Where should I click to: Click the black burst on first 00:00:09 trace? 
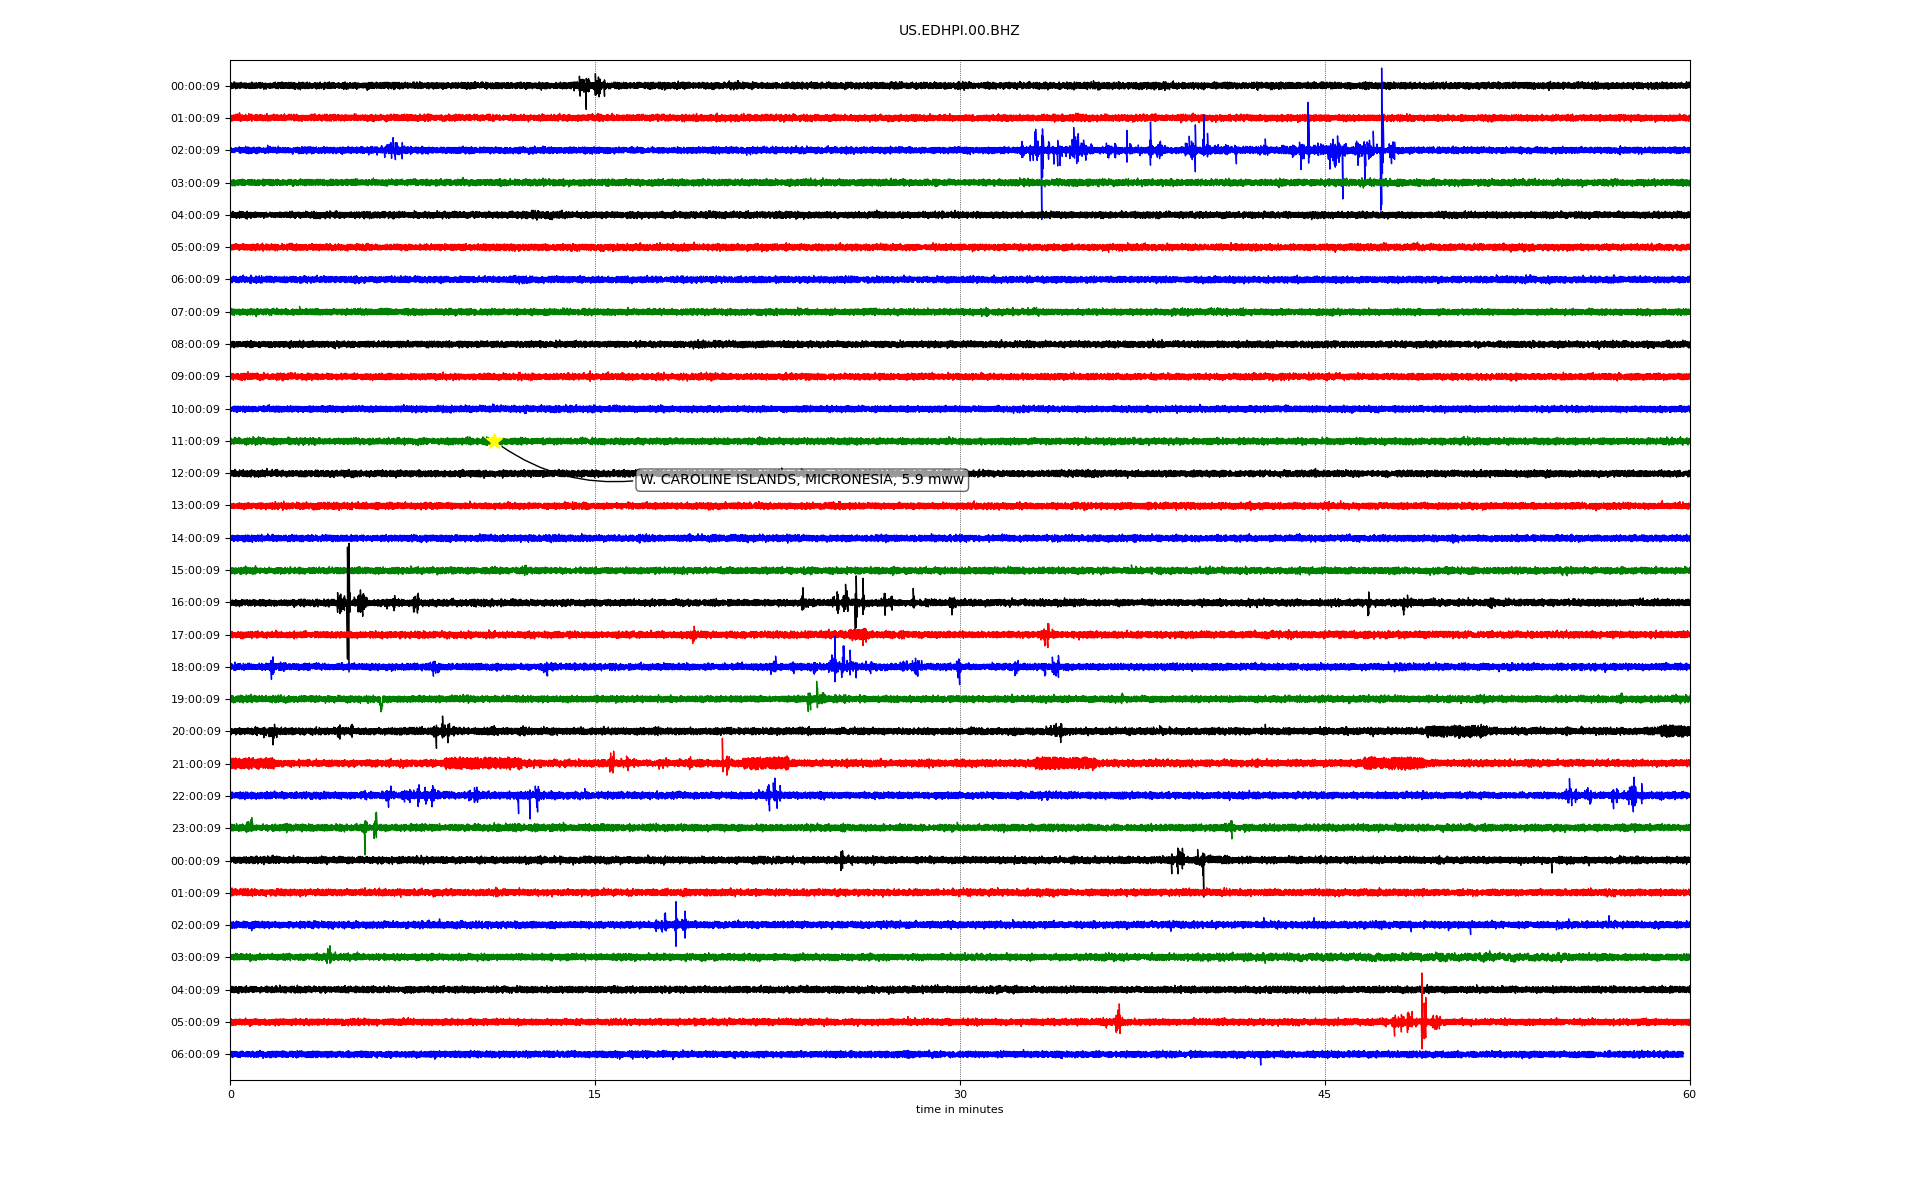coord(590,86)
